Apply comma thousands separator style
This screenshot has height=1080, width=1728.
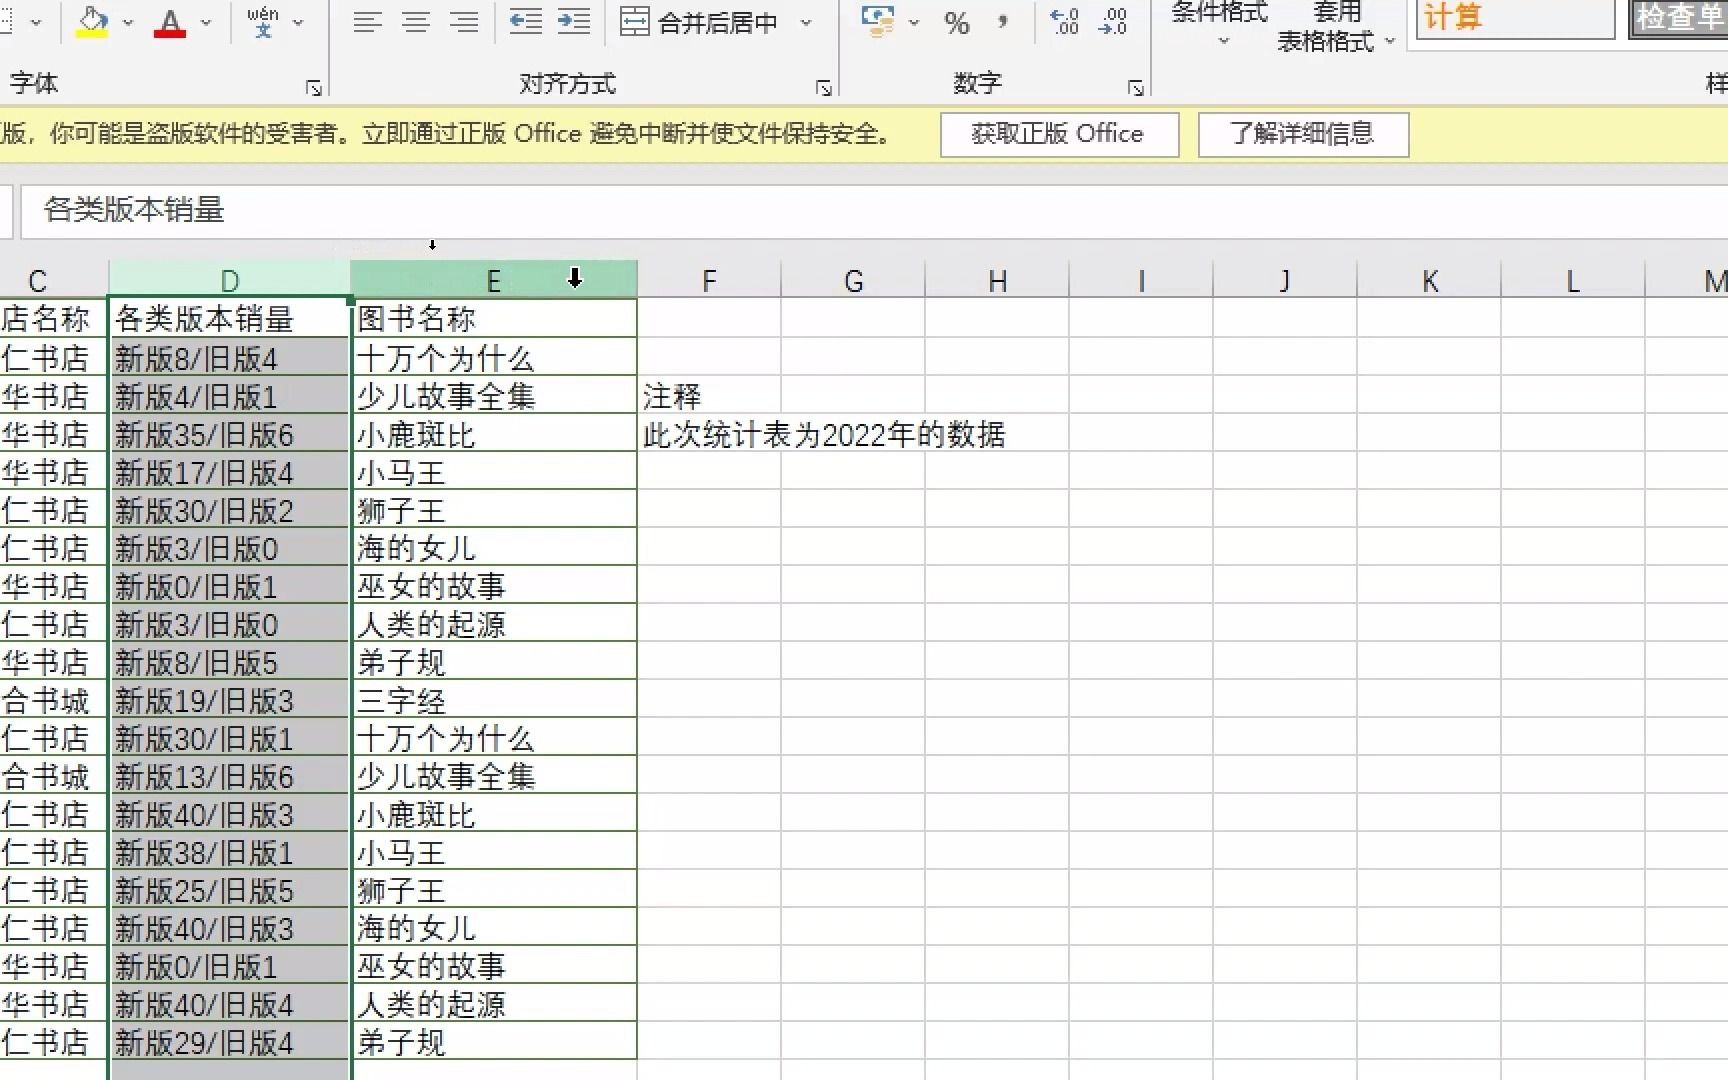[1003, 22]
